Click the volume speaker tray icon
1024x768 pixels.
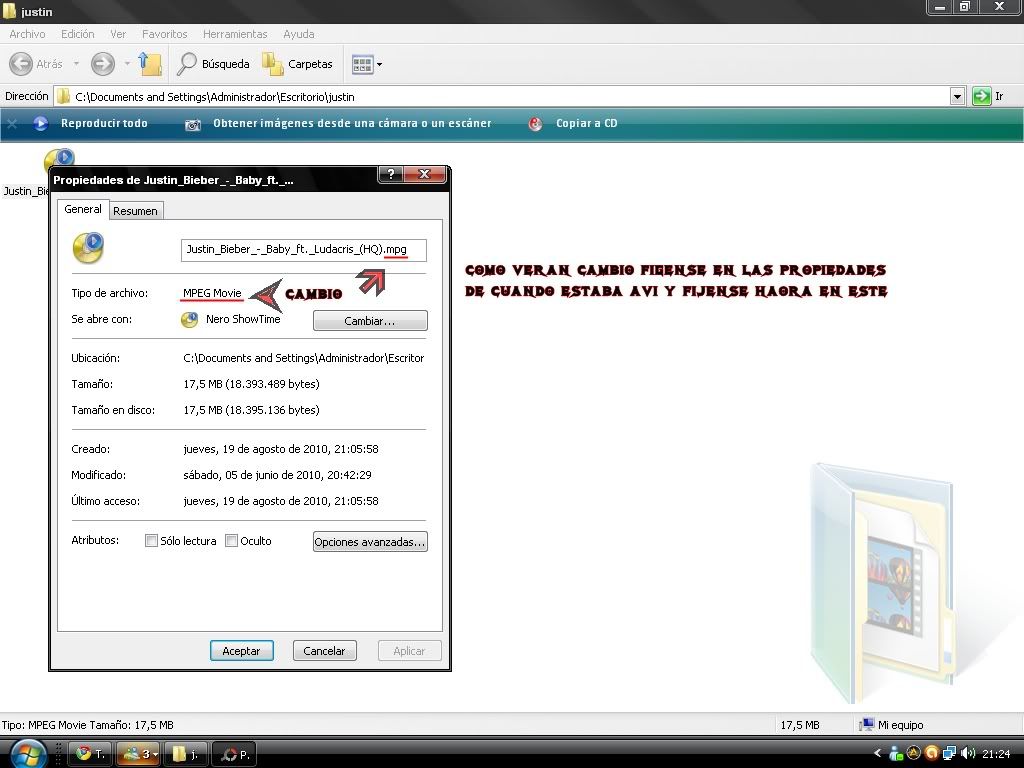coord(968,754)
